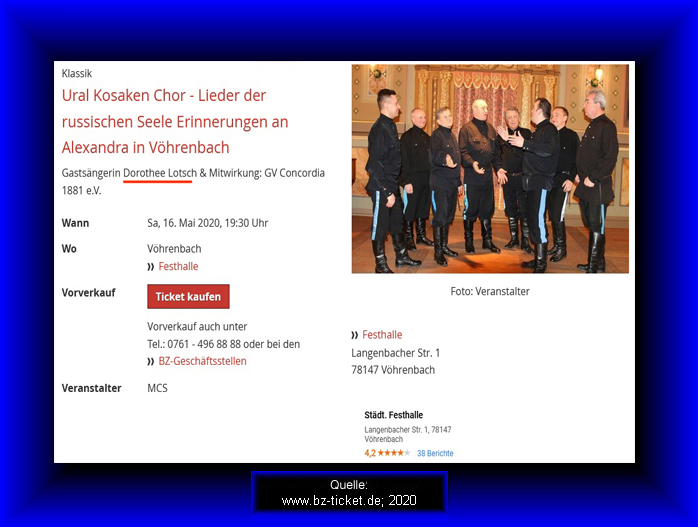698x527 pixels.
Task: Click the Ural Kosaken Chor event headline
Action: [175, 121]
